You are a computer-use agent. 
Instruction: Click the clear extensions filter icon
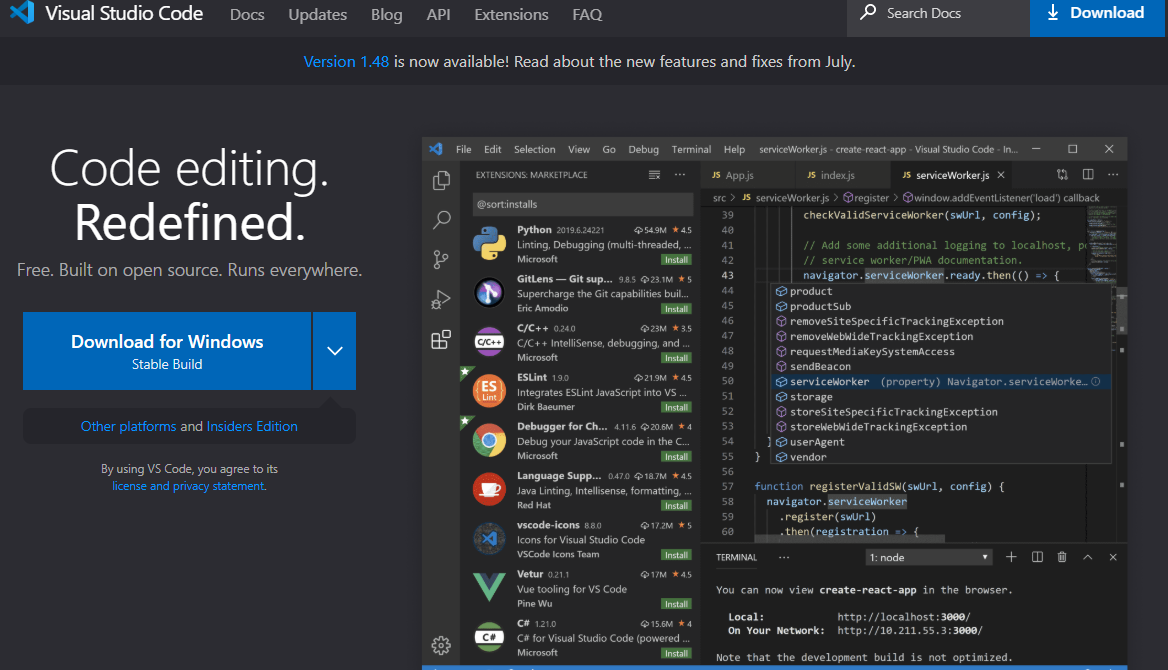(x=654, y=175)
